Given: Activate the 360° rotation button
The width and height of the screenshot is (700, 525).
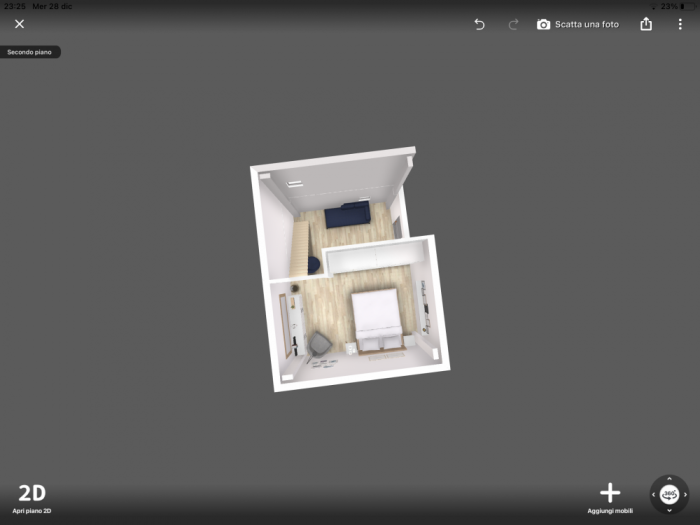Looking at the screenshot, I should point(669,494).
